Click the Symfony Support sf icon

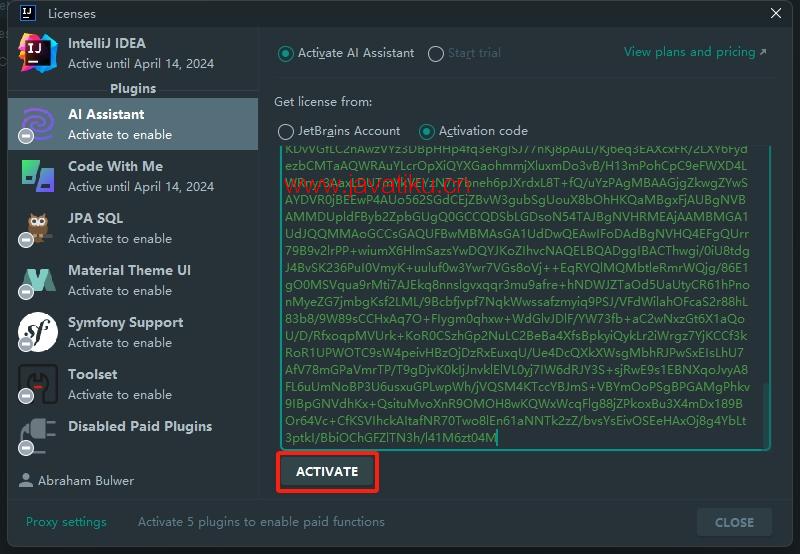tap(37, 332)
